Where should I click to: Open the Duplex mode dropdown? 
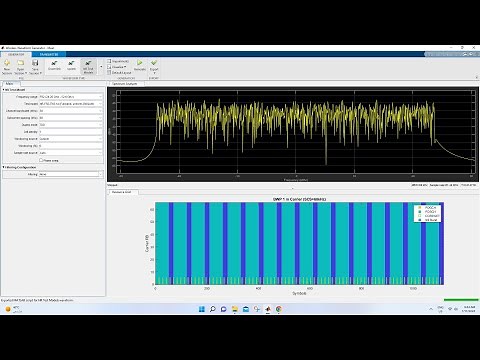click(x=71, y=125)
